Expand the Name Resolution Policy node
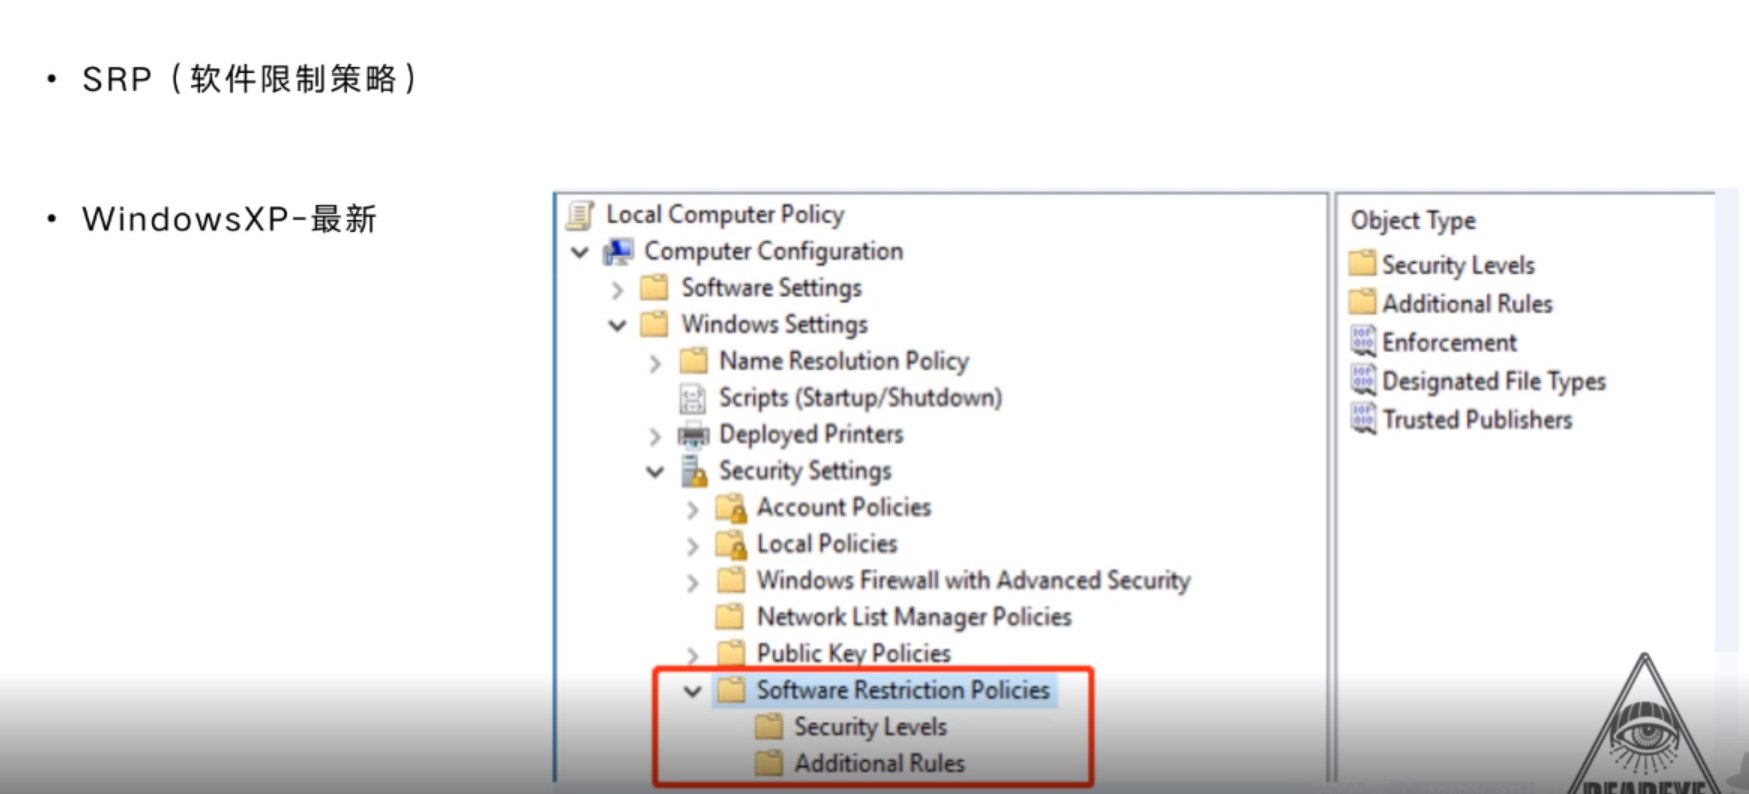The height and width of the screenshot is (794, 1749). coord(655,363)
